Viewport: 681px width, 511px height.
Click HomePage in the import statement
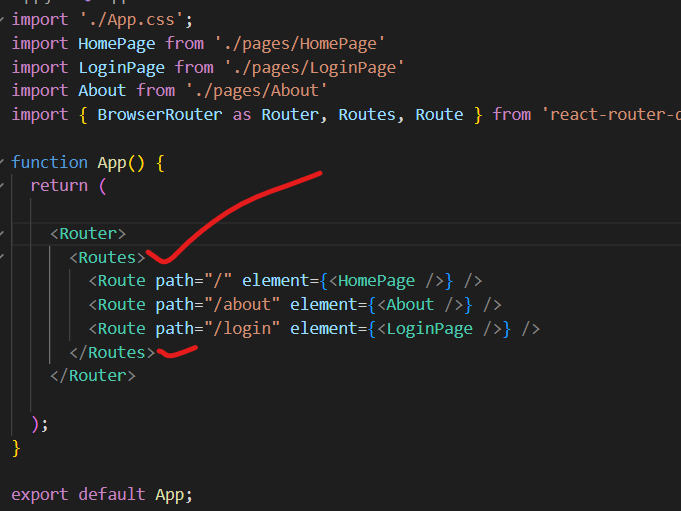(117, 43)
